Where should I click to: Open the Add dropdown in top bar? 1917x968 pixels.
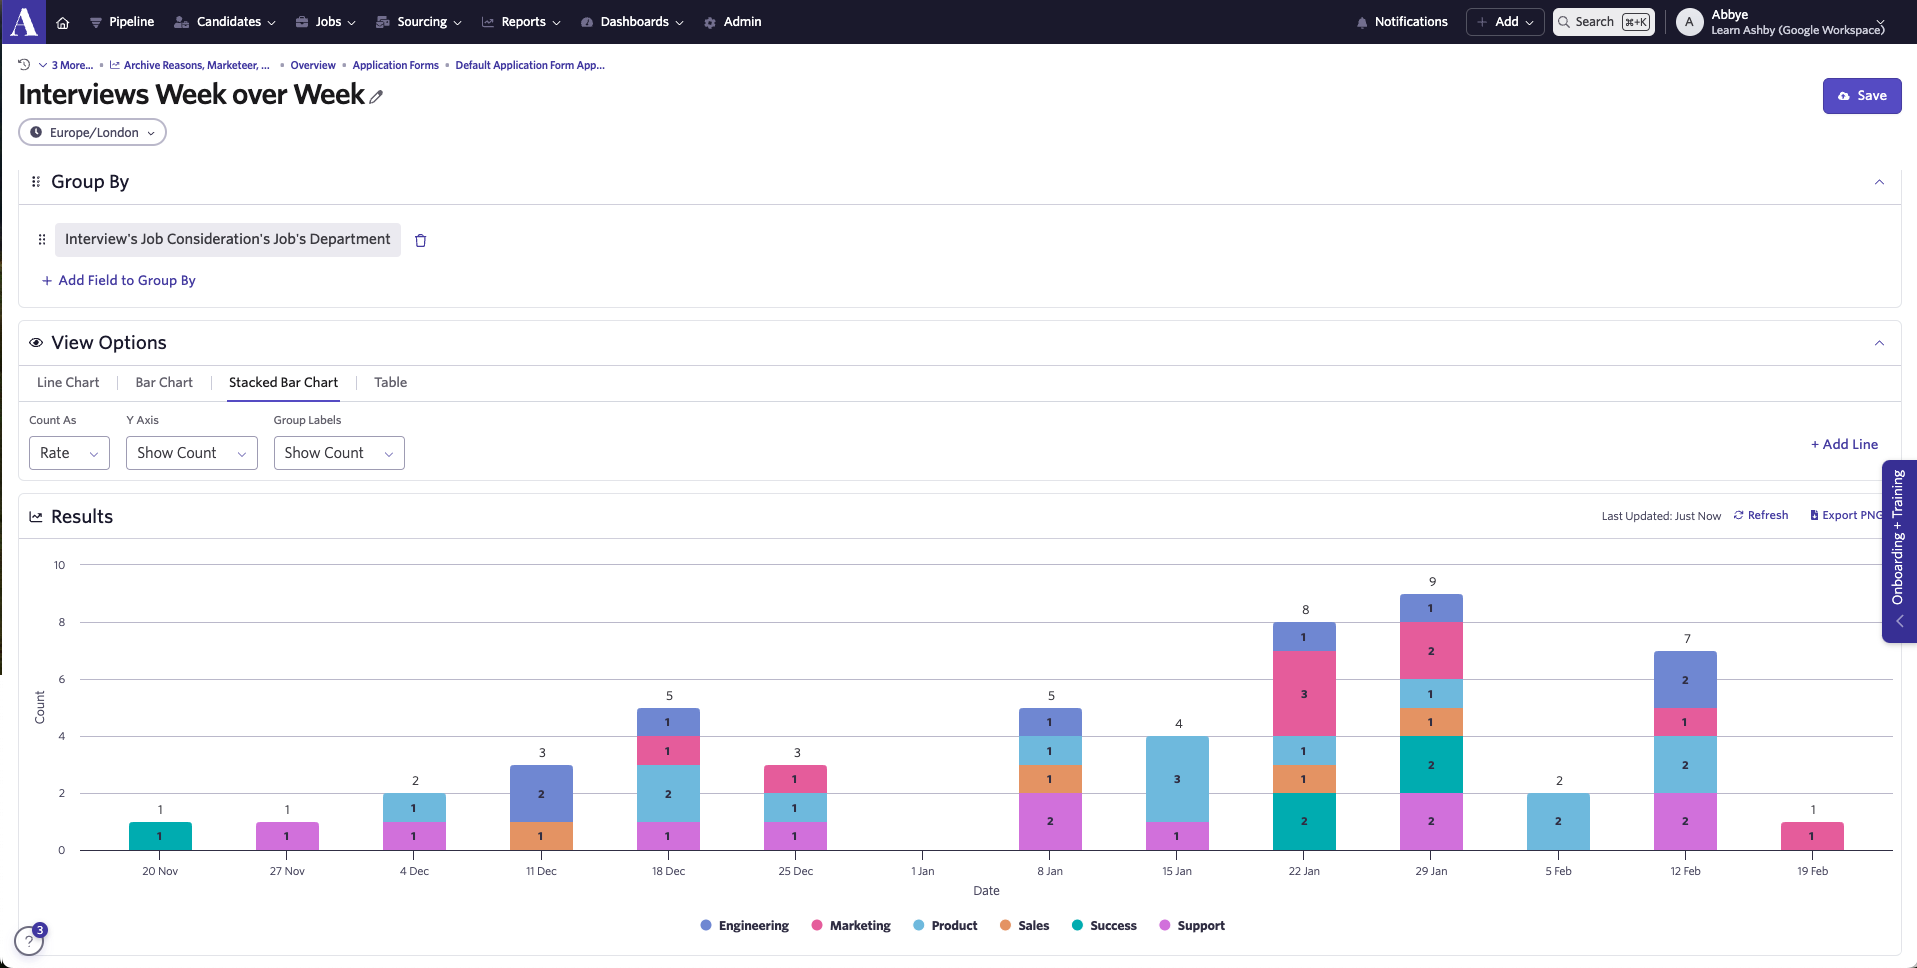1505,22
